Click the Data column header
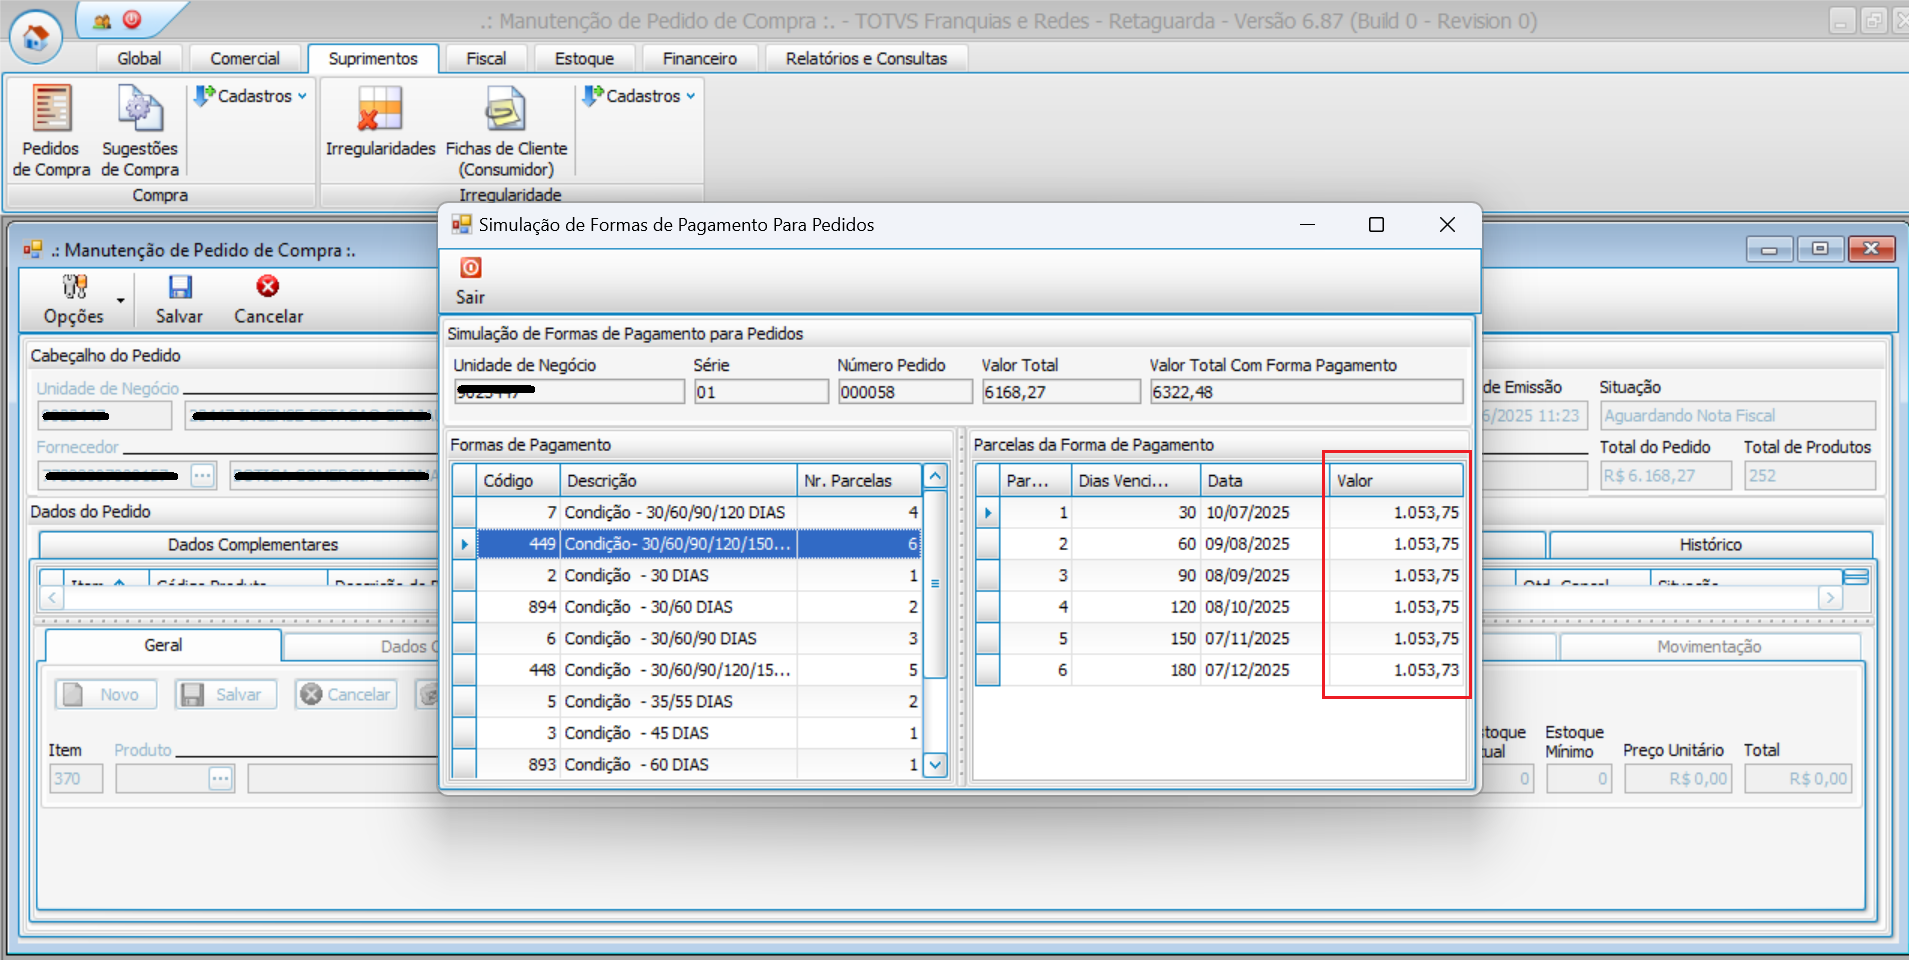 click(1264, 481)
